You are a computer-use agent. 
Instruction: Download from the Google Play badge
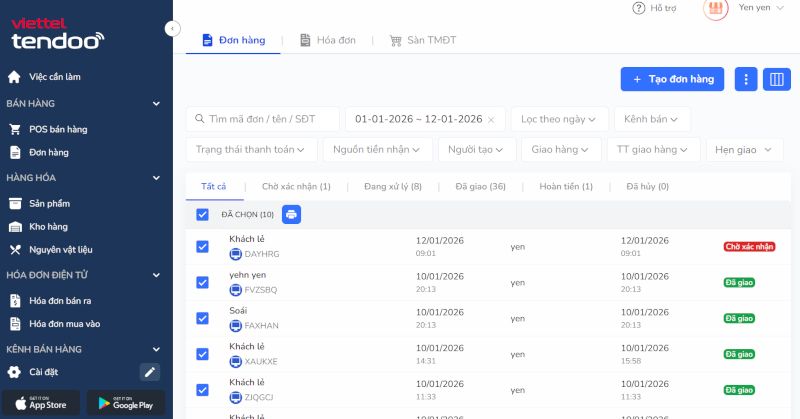pos(125,402)
